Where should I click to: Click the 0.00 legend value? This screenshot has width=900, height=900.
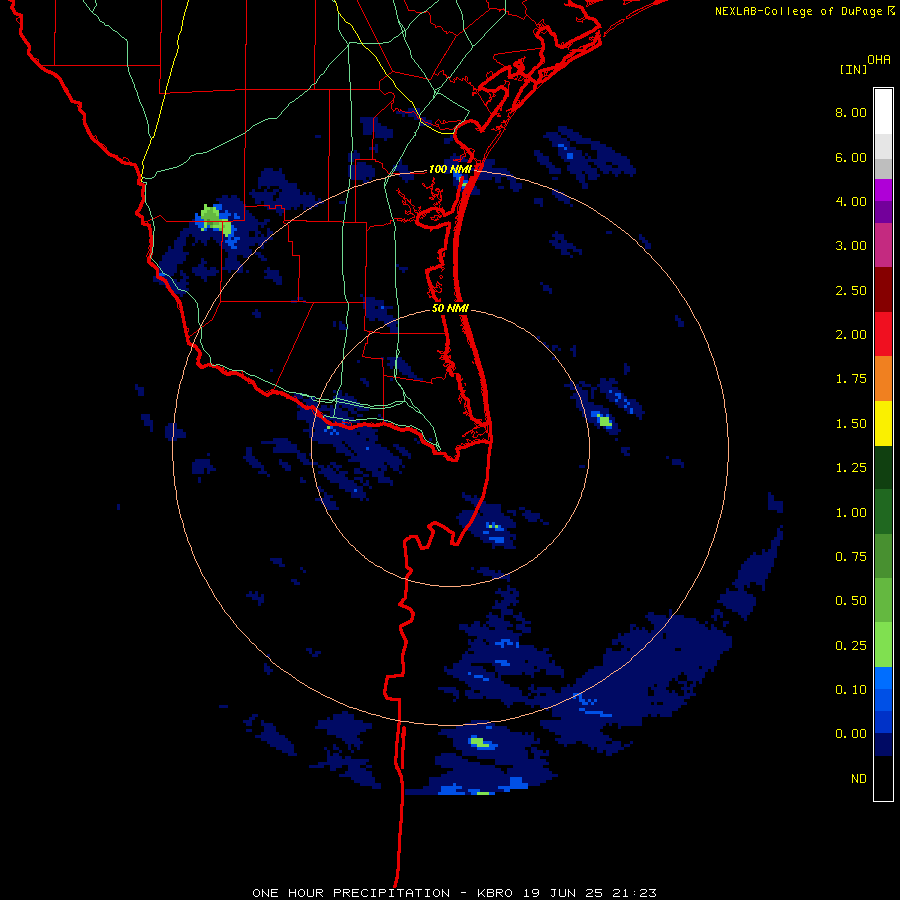tap(851, 734)
